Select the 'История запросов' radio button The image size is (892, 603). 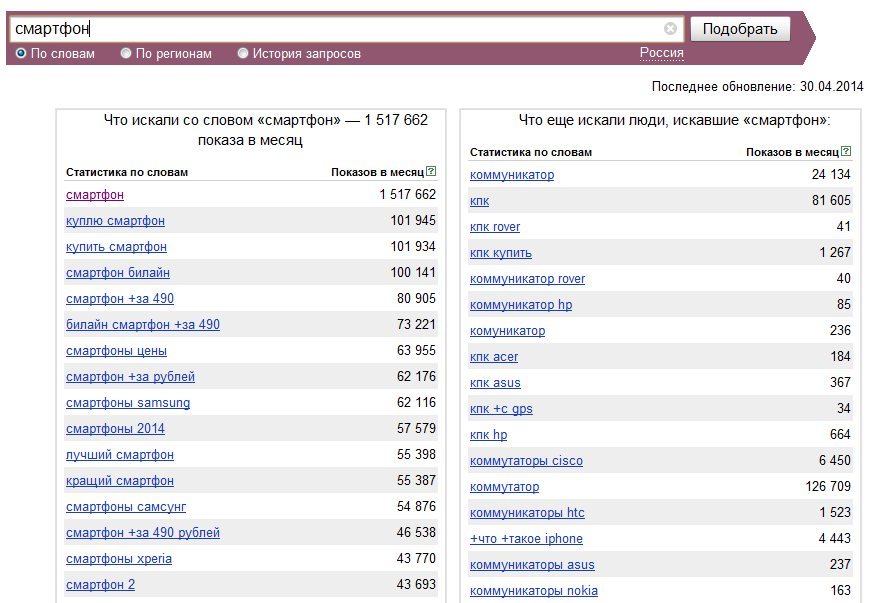[243, 53]
